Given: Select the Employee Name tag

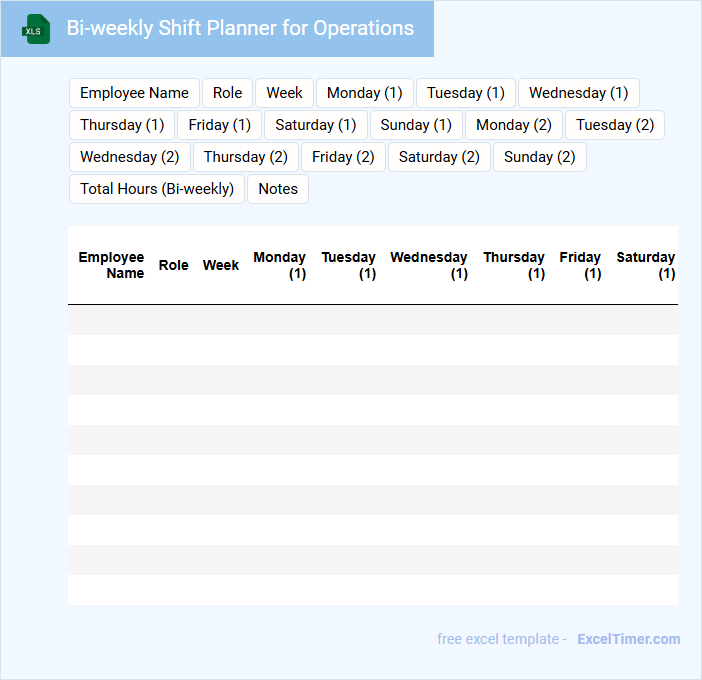Looking at the screenshot, I should (134, 93).
